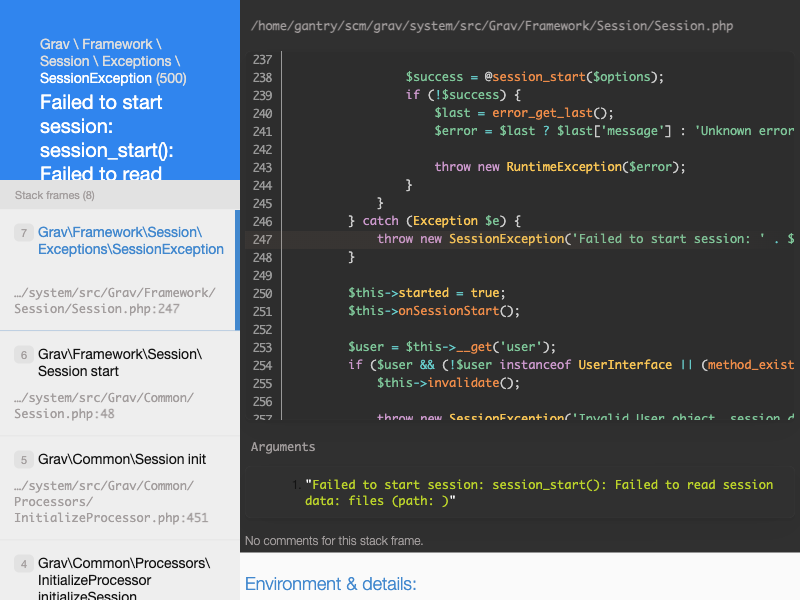Click the session_start($options) code line
The height and width of the screenshot is (600, 800).
click(x=534, y=77)
